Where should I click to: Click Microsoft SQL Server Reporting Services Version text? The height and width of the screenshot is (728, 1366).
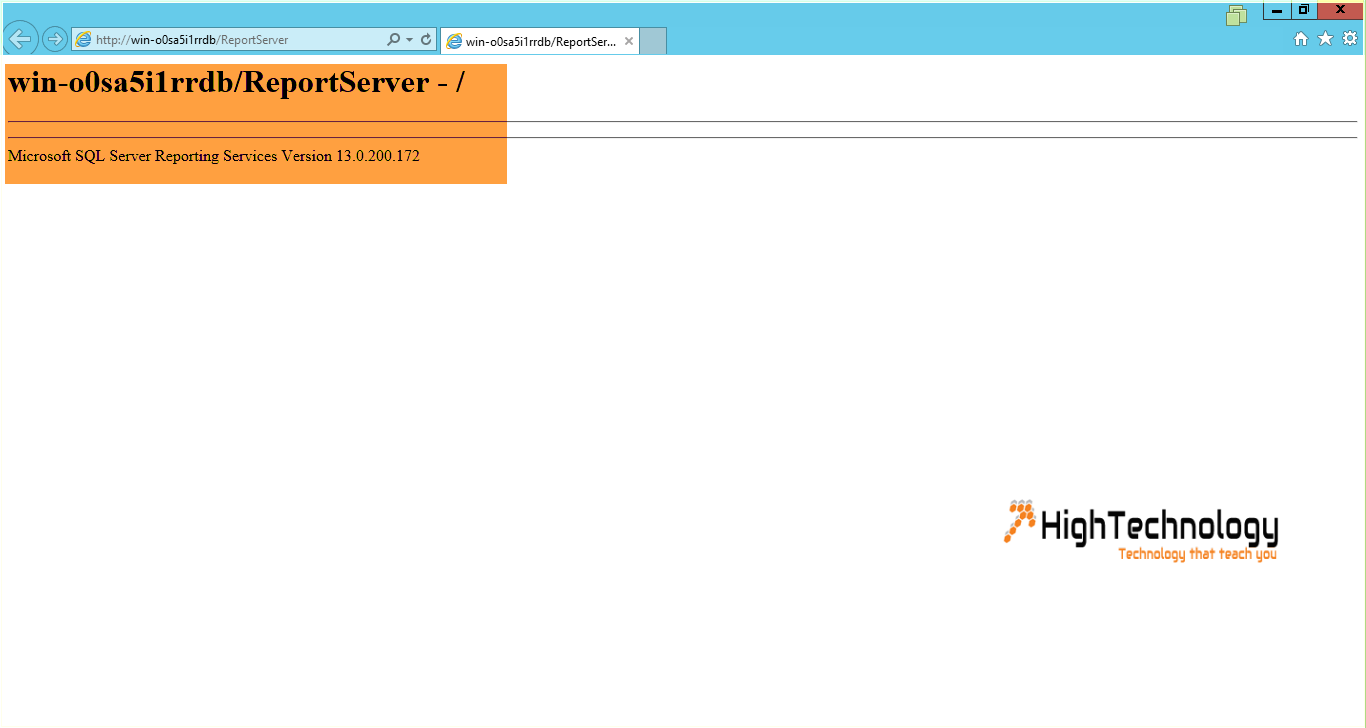tap(213, 156)
